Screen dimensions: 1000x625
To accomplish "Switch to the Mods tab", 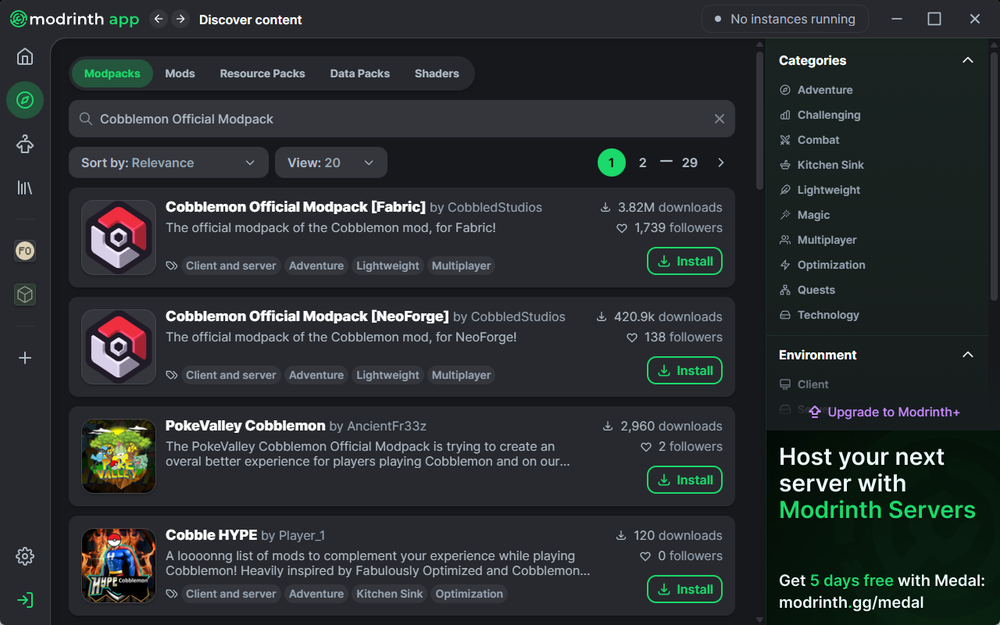I will 179,73.
